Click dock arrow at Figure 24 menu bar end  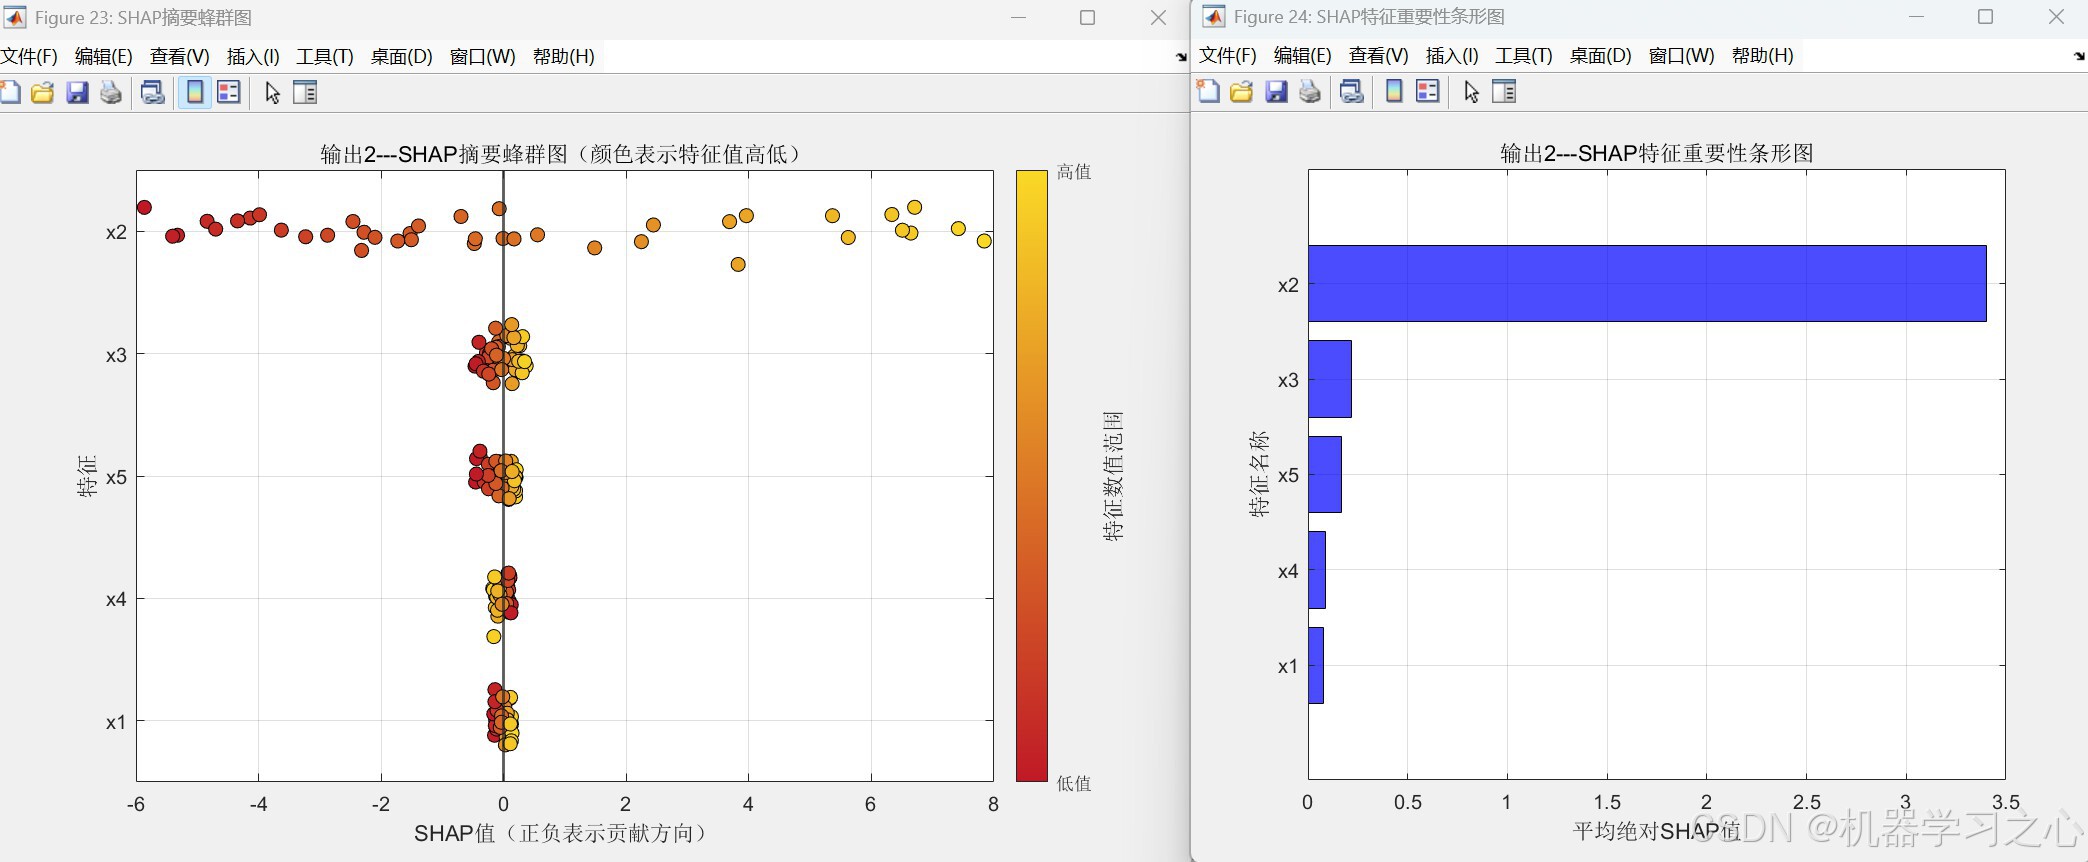pos(2080,57)
